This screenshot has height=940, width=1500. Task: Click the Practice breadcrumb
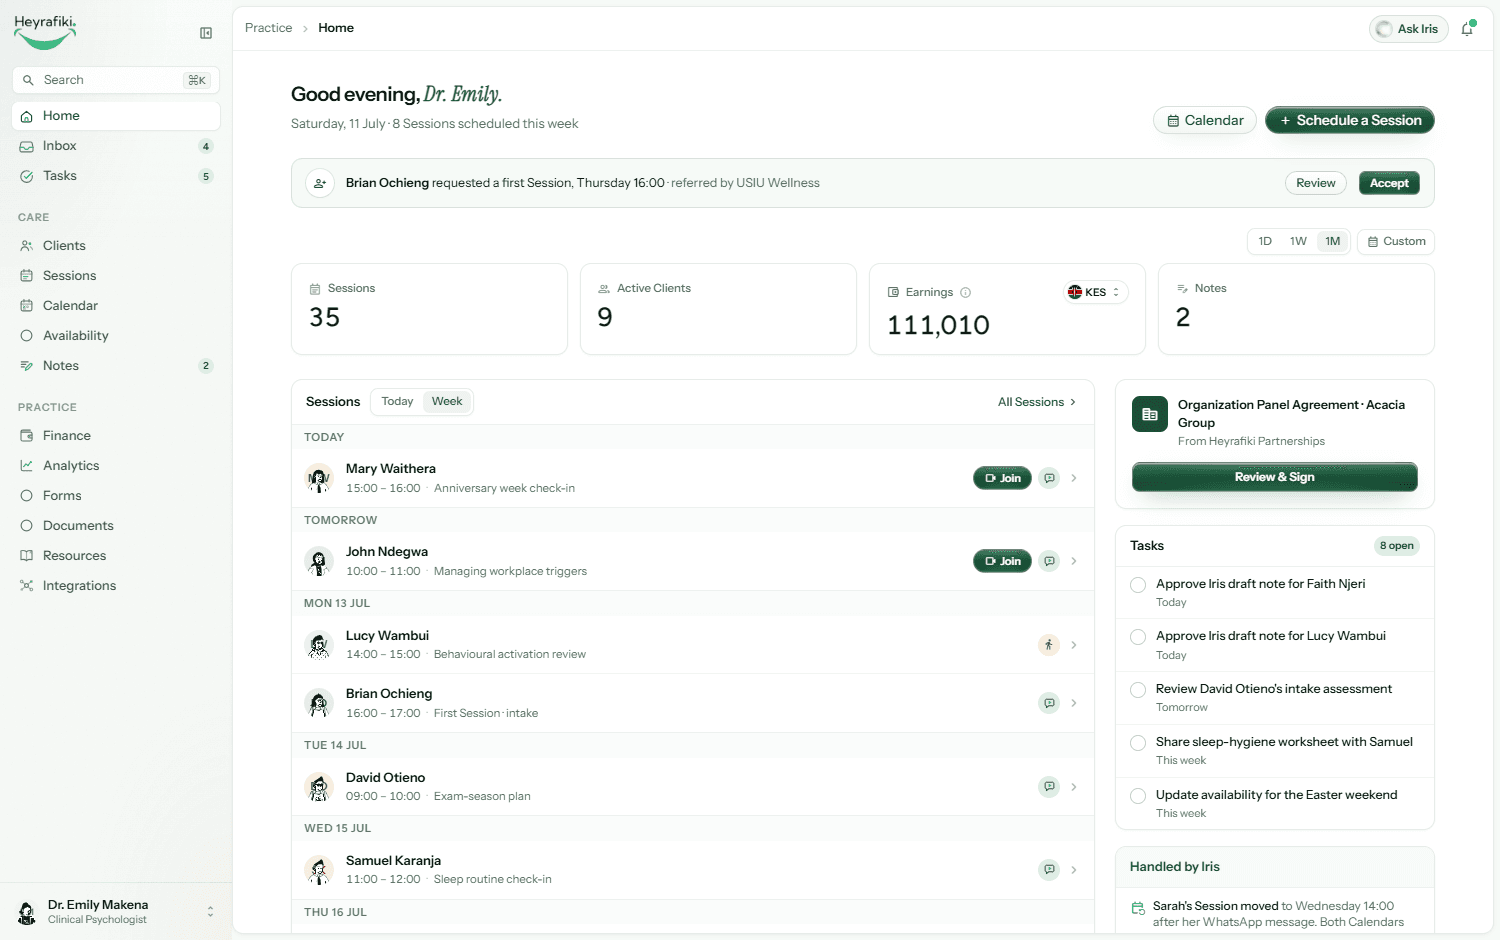click(268, 28)
